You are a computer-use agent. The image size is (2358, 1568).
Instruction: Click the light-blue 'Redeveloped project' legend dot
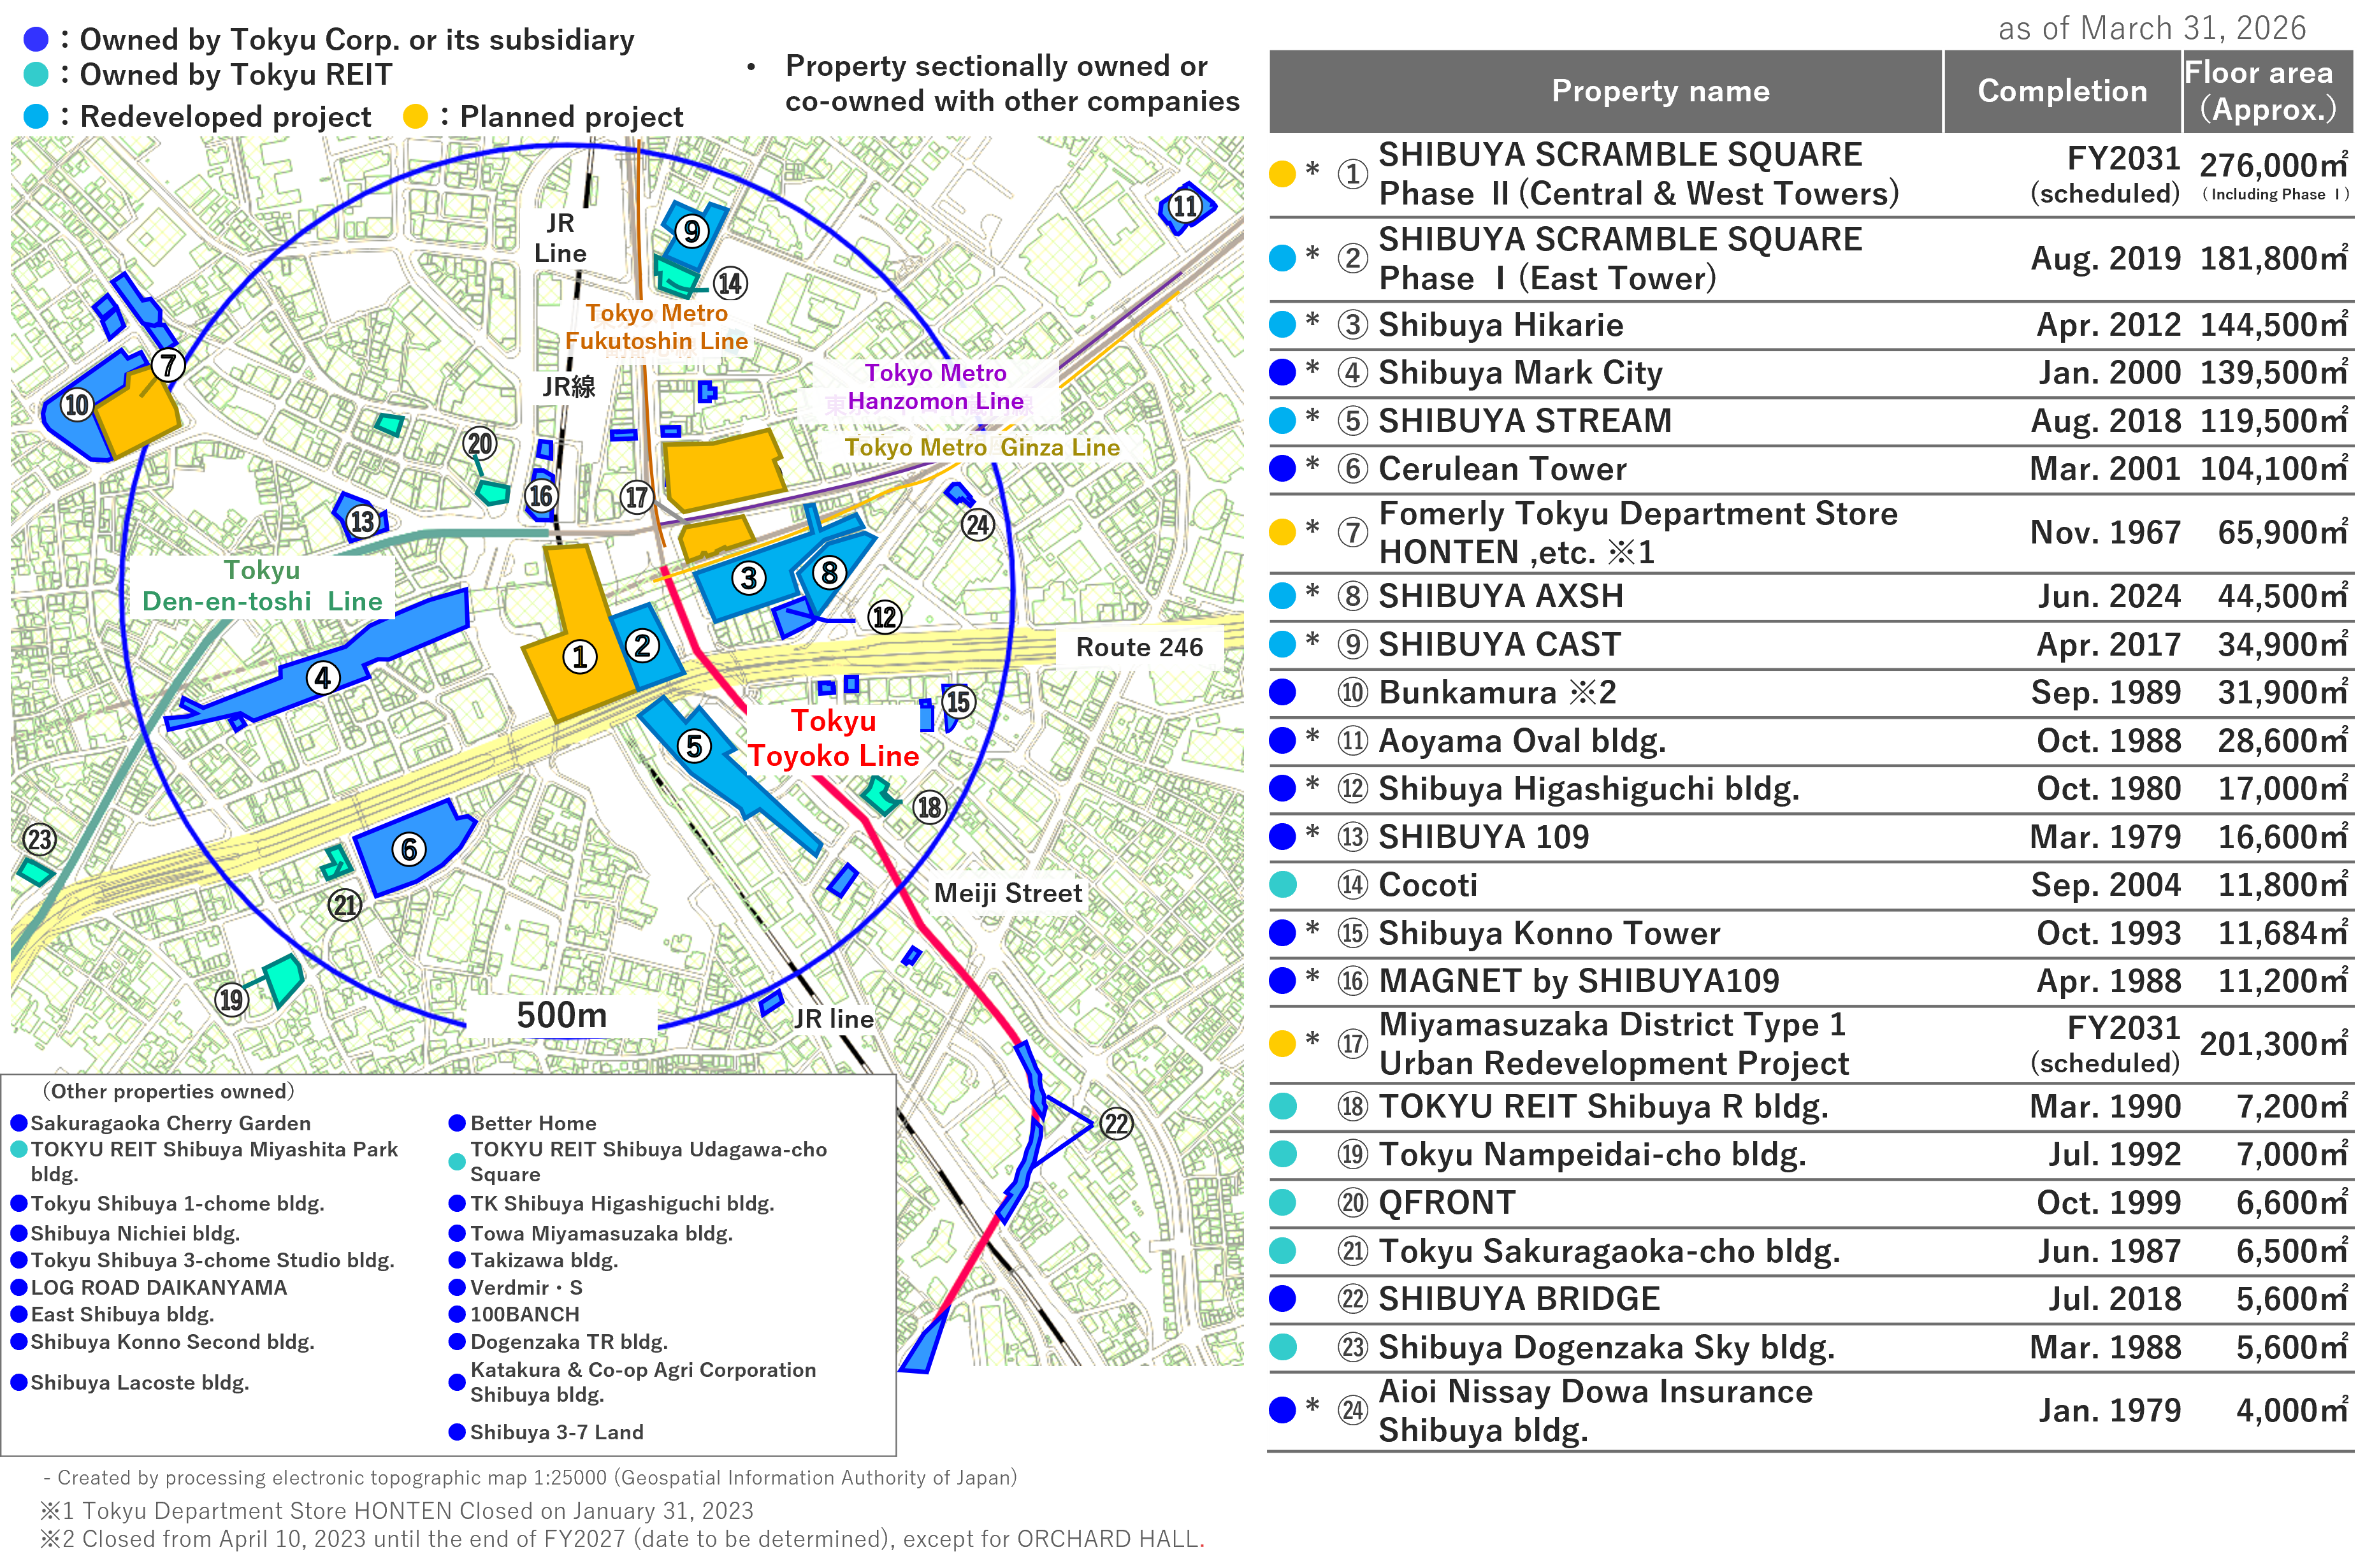[36, 116]
